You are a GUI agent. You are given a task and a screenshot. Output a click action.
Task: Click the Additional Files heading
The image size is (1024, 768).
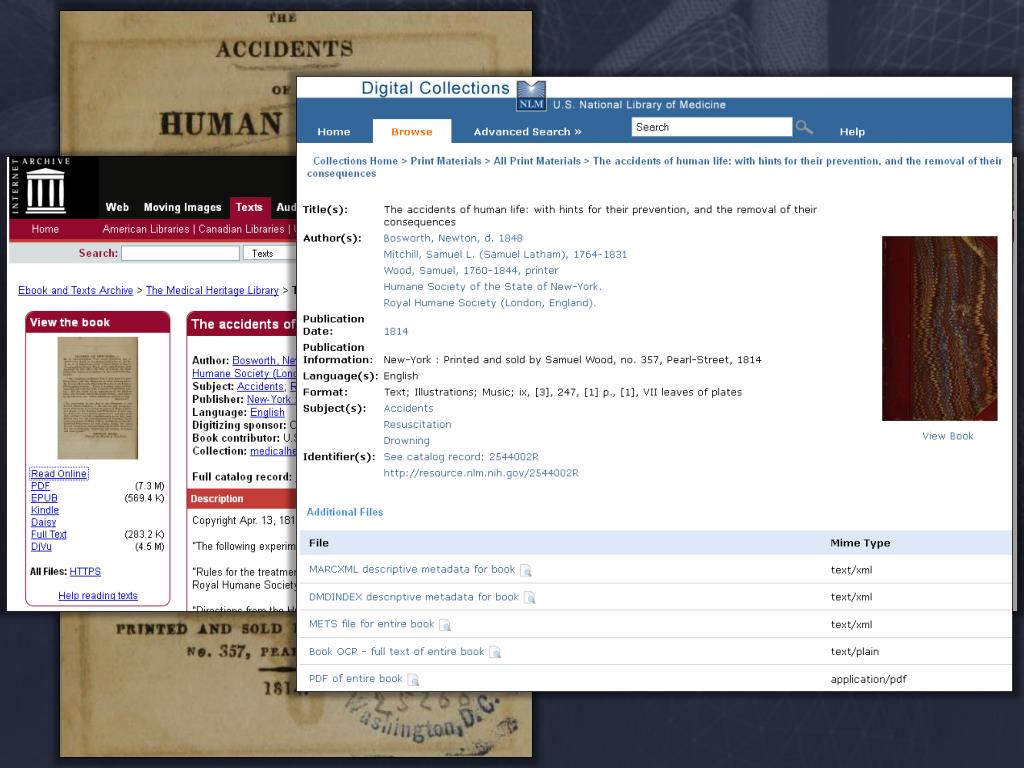pyautogui.click(x=345, y=512)
